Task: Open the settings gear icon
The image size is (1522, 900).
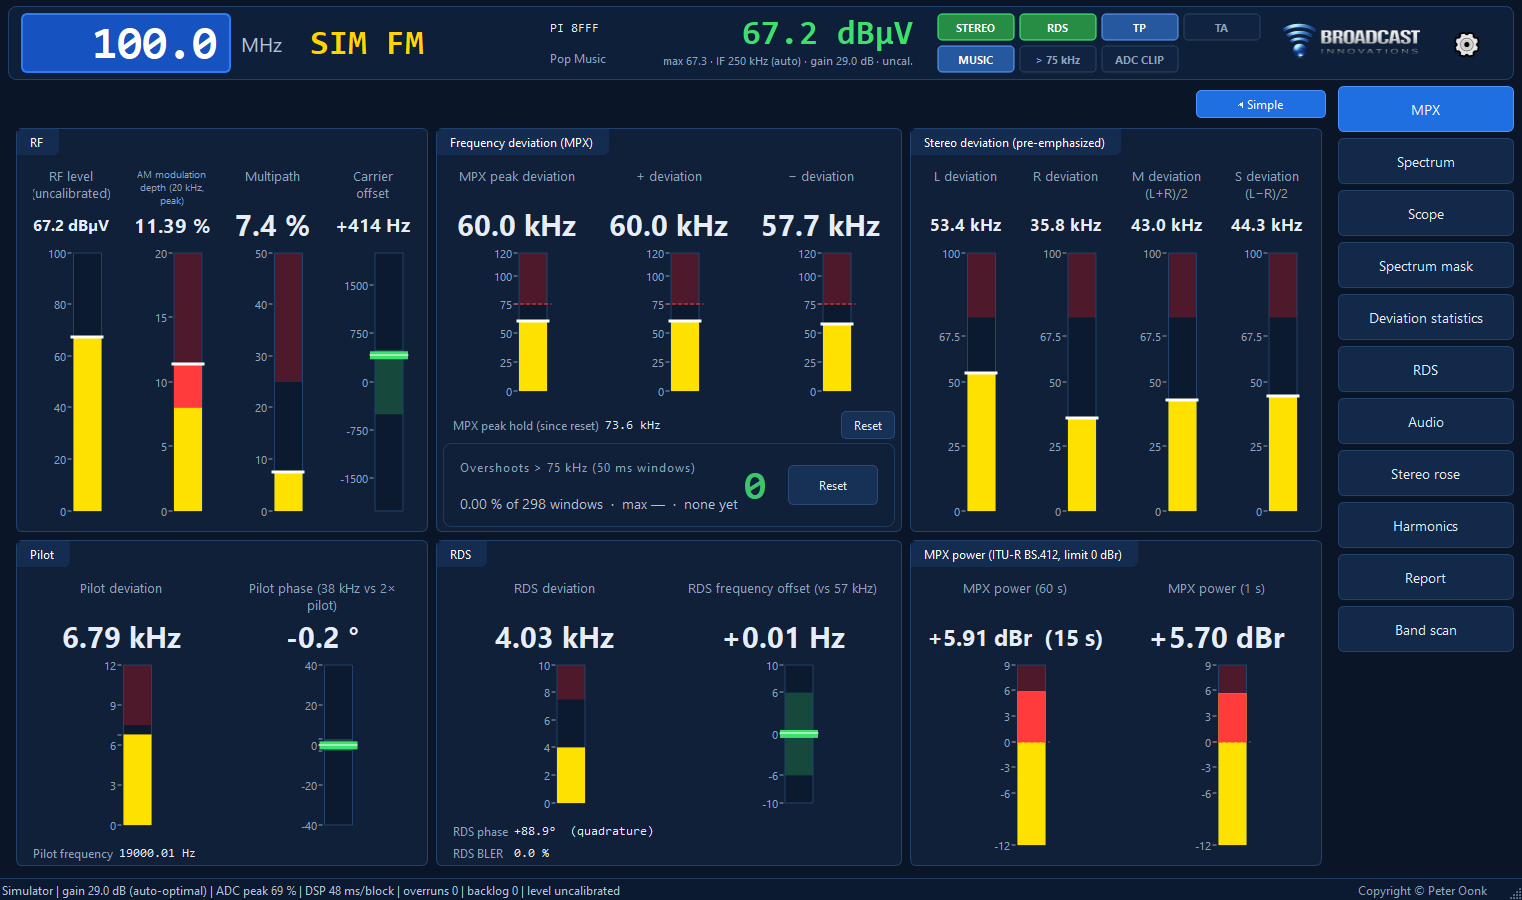Action: click(x=1466, y=44)
